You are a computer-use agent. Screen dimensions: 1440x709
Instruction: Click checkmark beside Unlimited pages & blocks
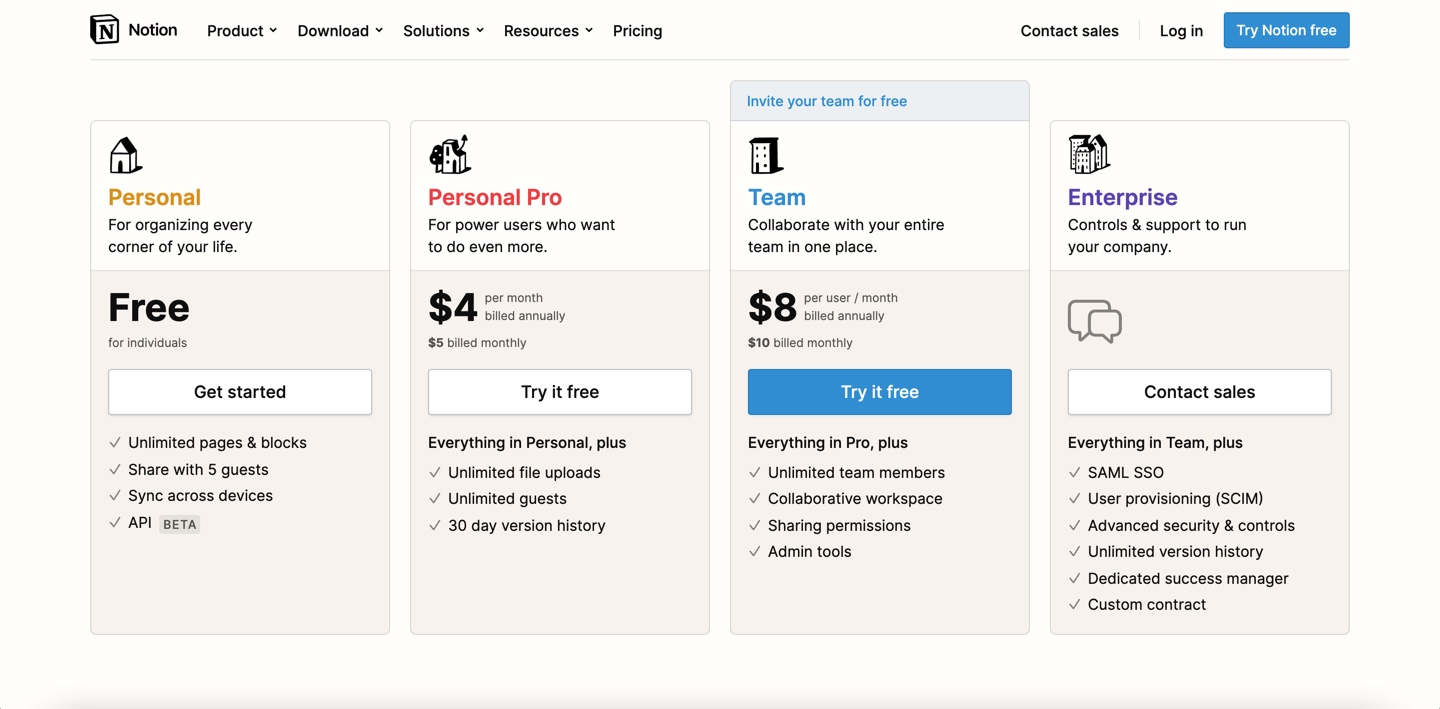click(115, 442)
